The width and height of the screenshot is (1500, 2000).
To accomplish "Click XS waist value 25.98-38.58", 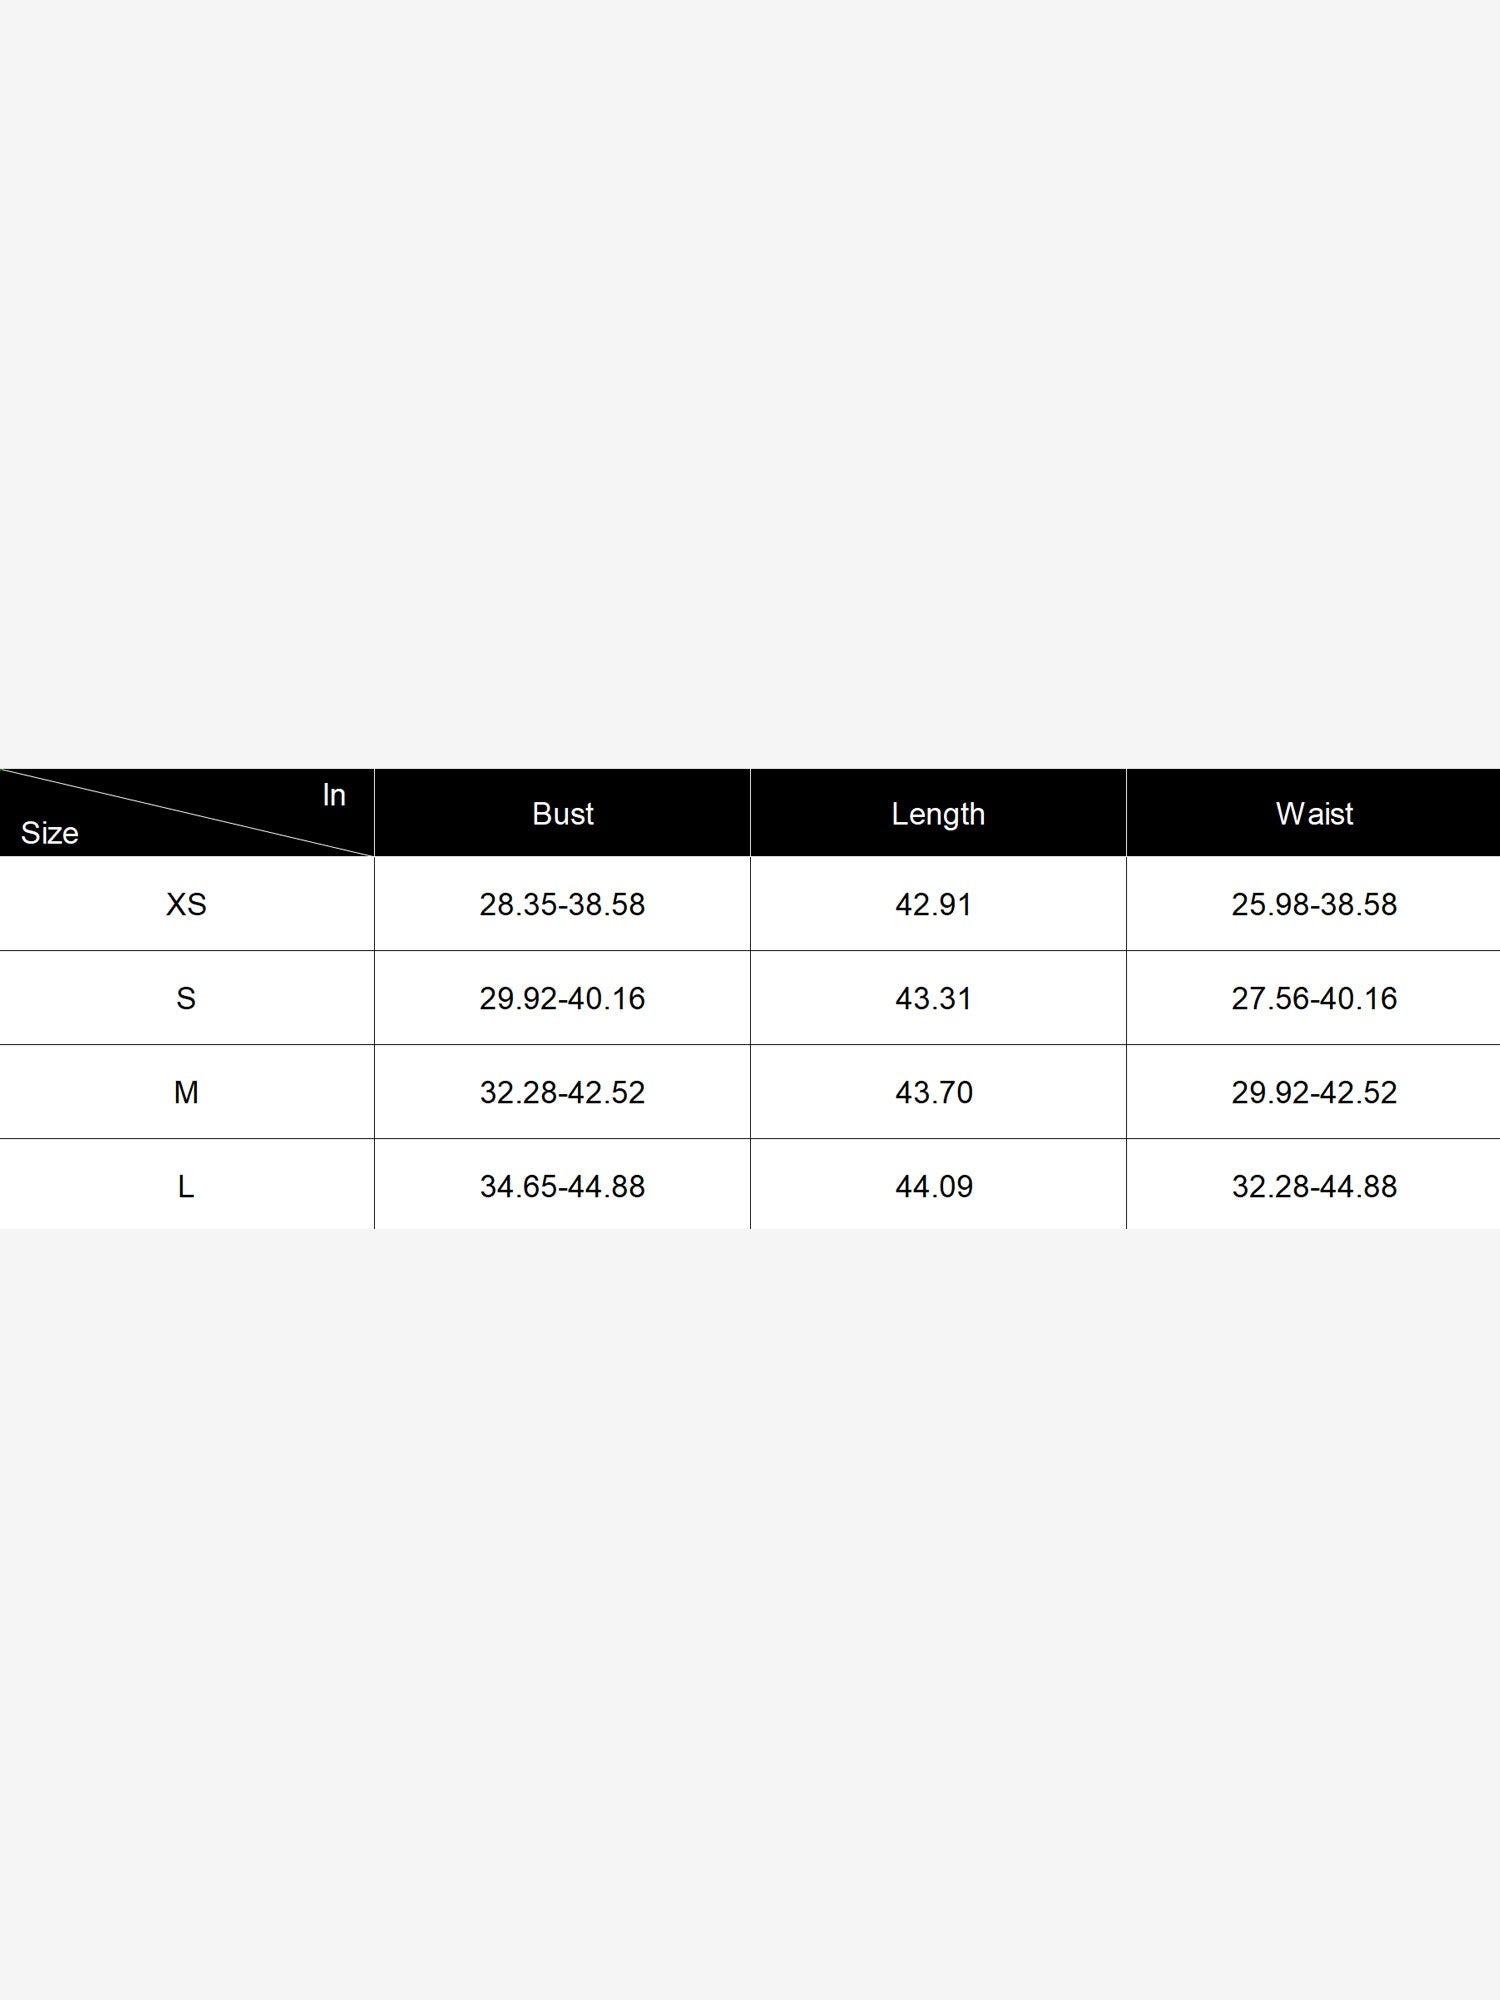I will point(1314,904).
